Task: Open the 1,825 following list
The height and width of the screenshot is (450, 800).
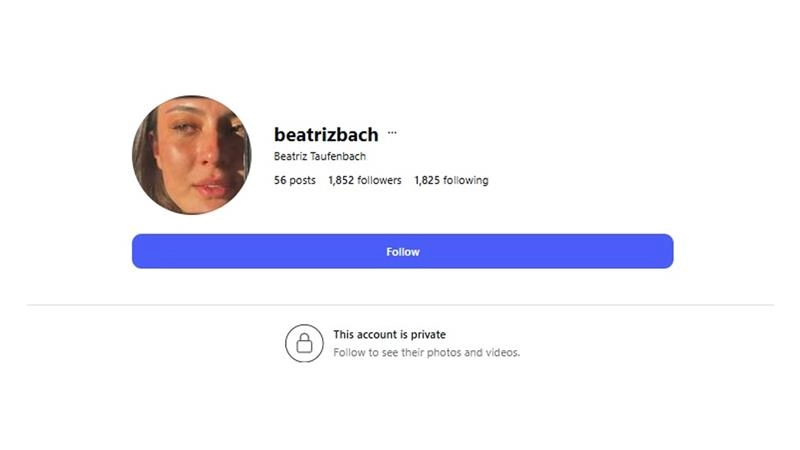Action: [451, 180]
